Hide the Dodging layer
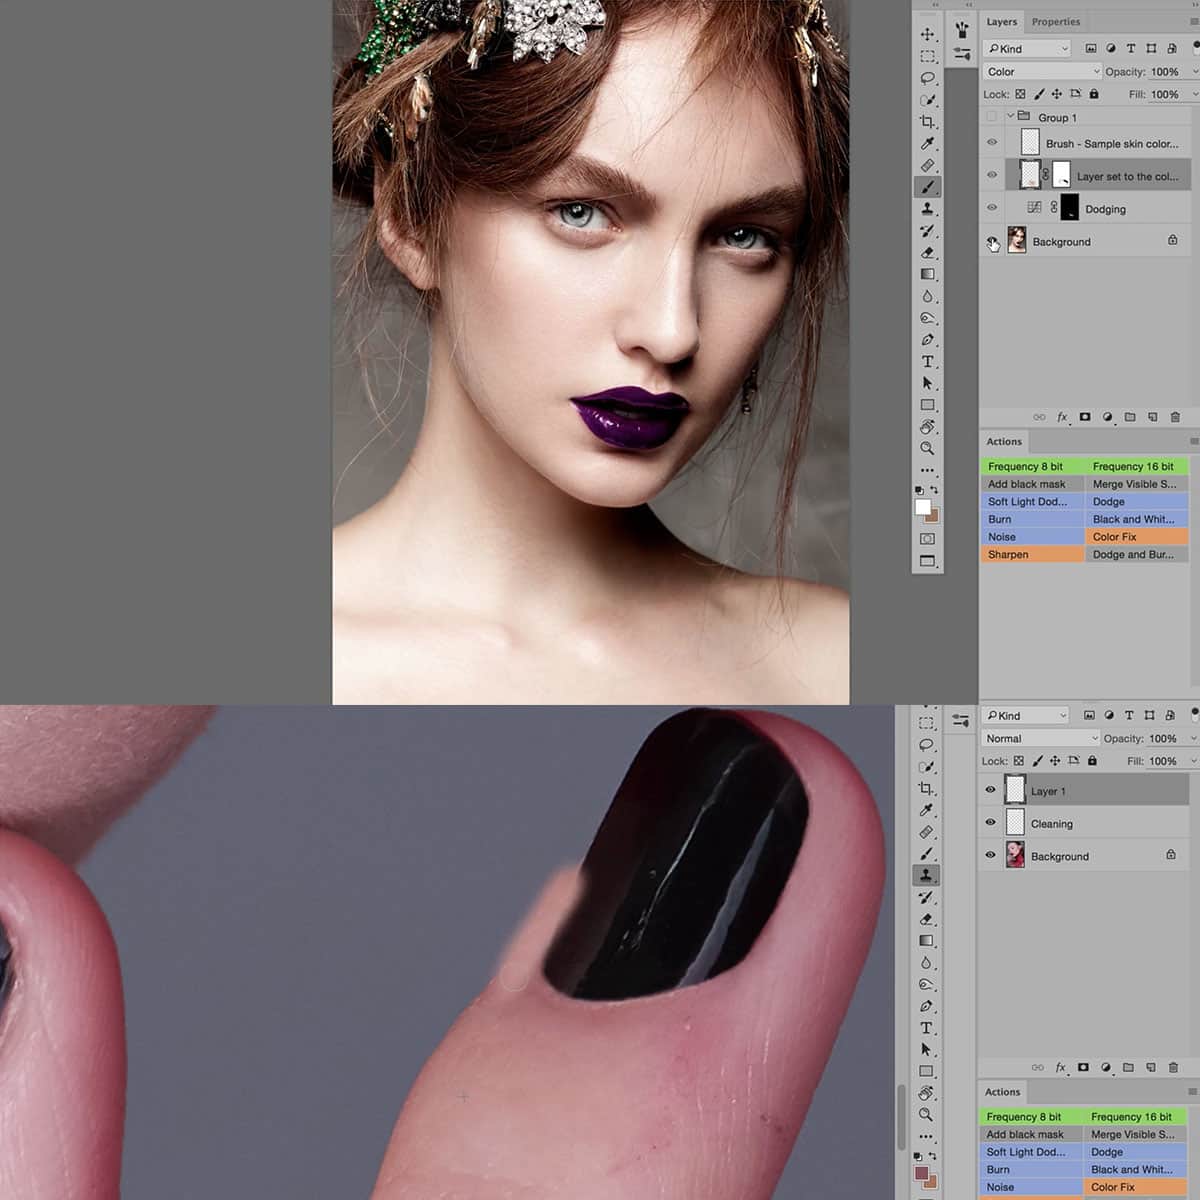 point(992,208)
